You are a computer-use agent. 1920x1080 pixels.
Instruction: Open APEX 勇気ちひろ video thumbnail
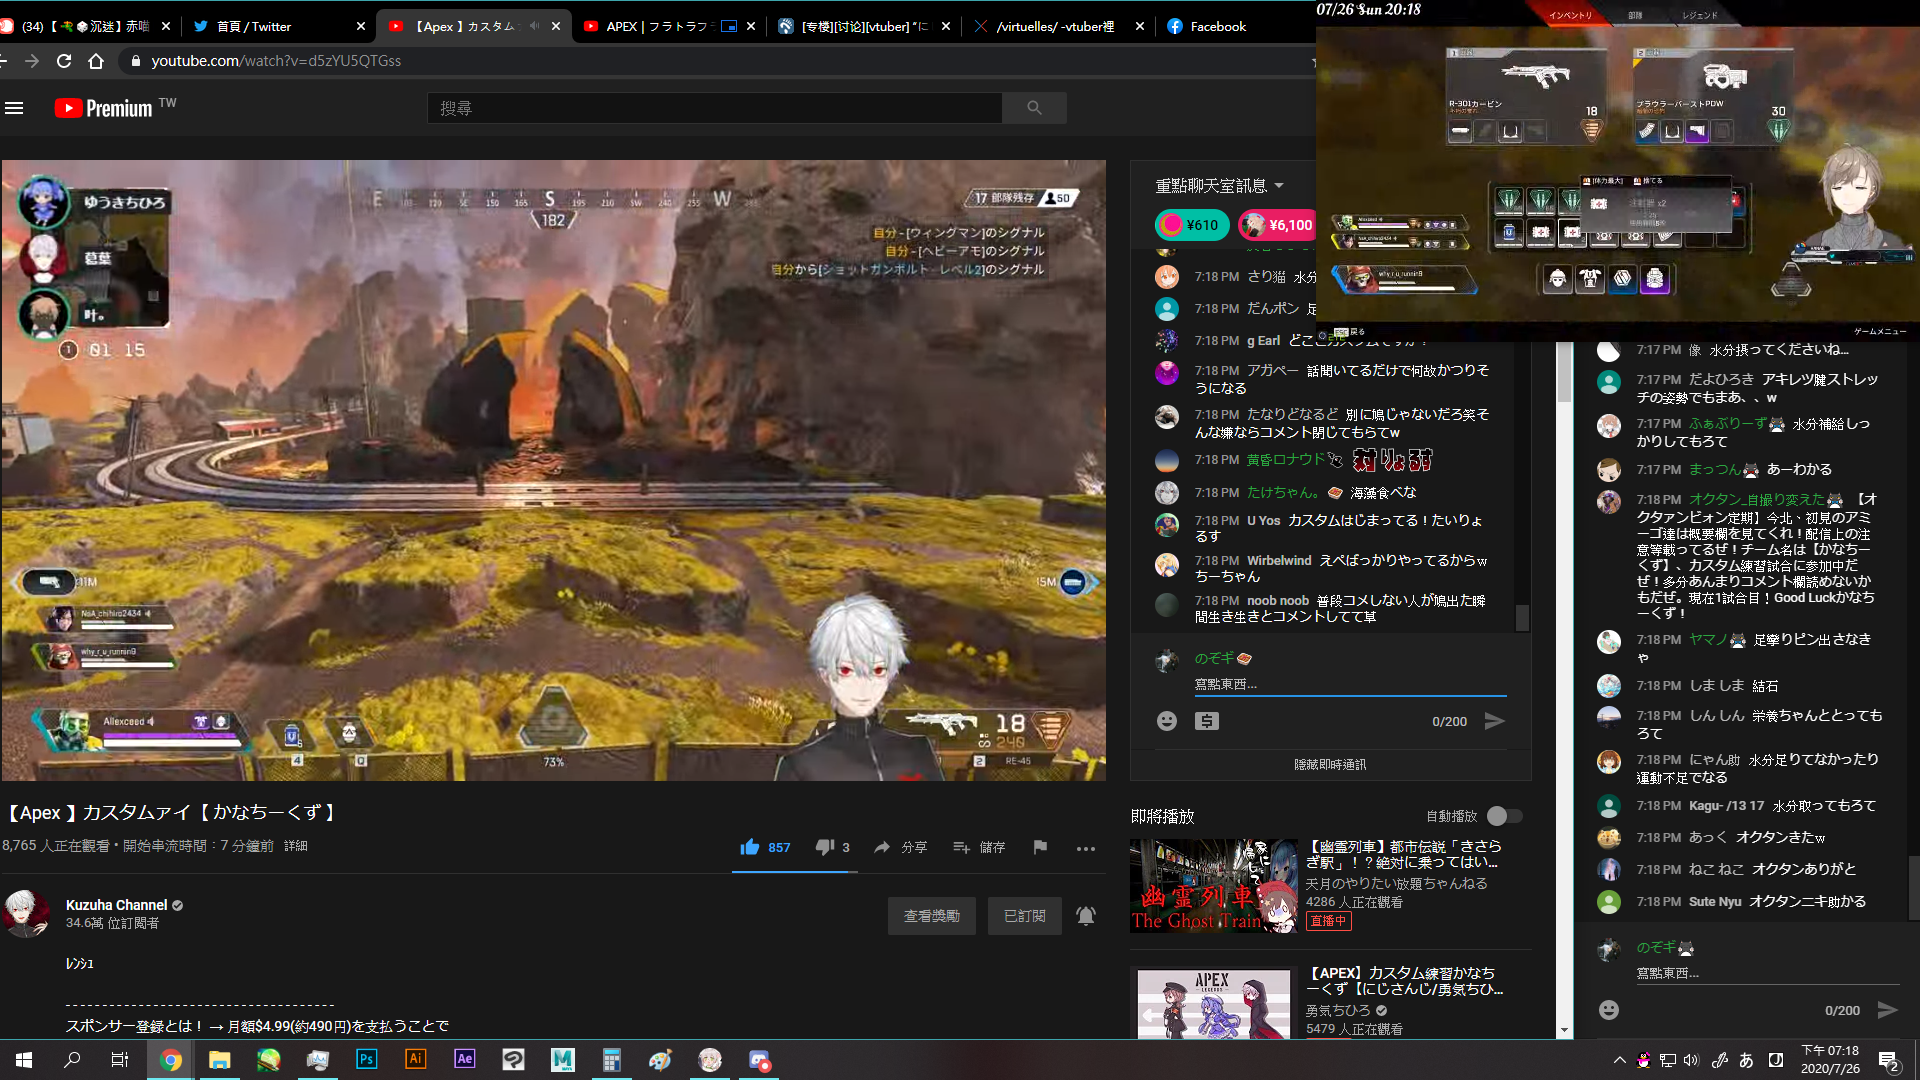tap(1213, 1003)
